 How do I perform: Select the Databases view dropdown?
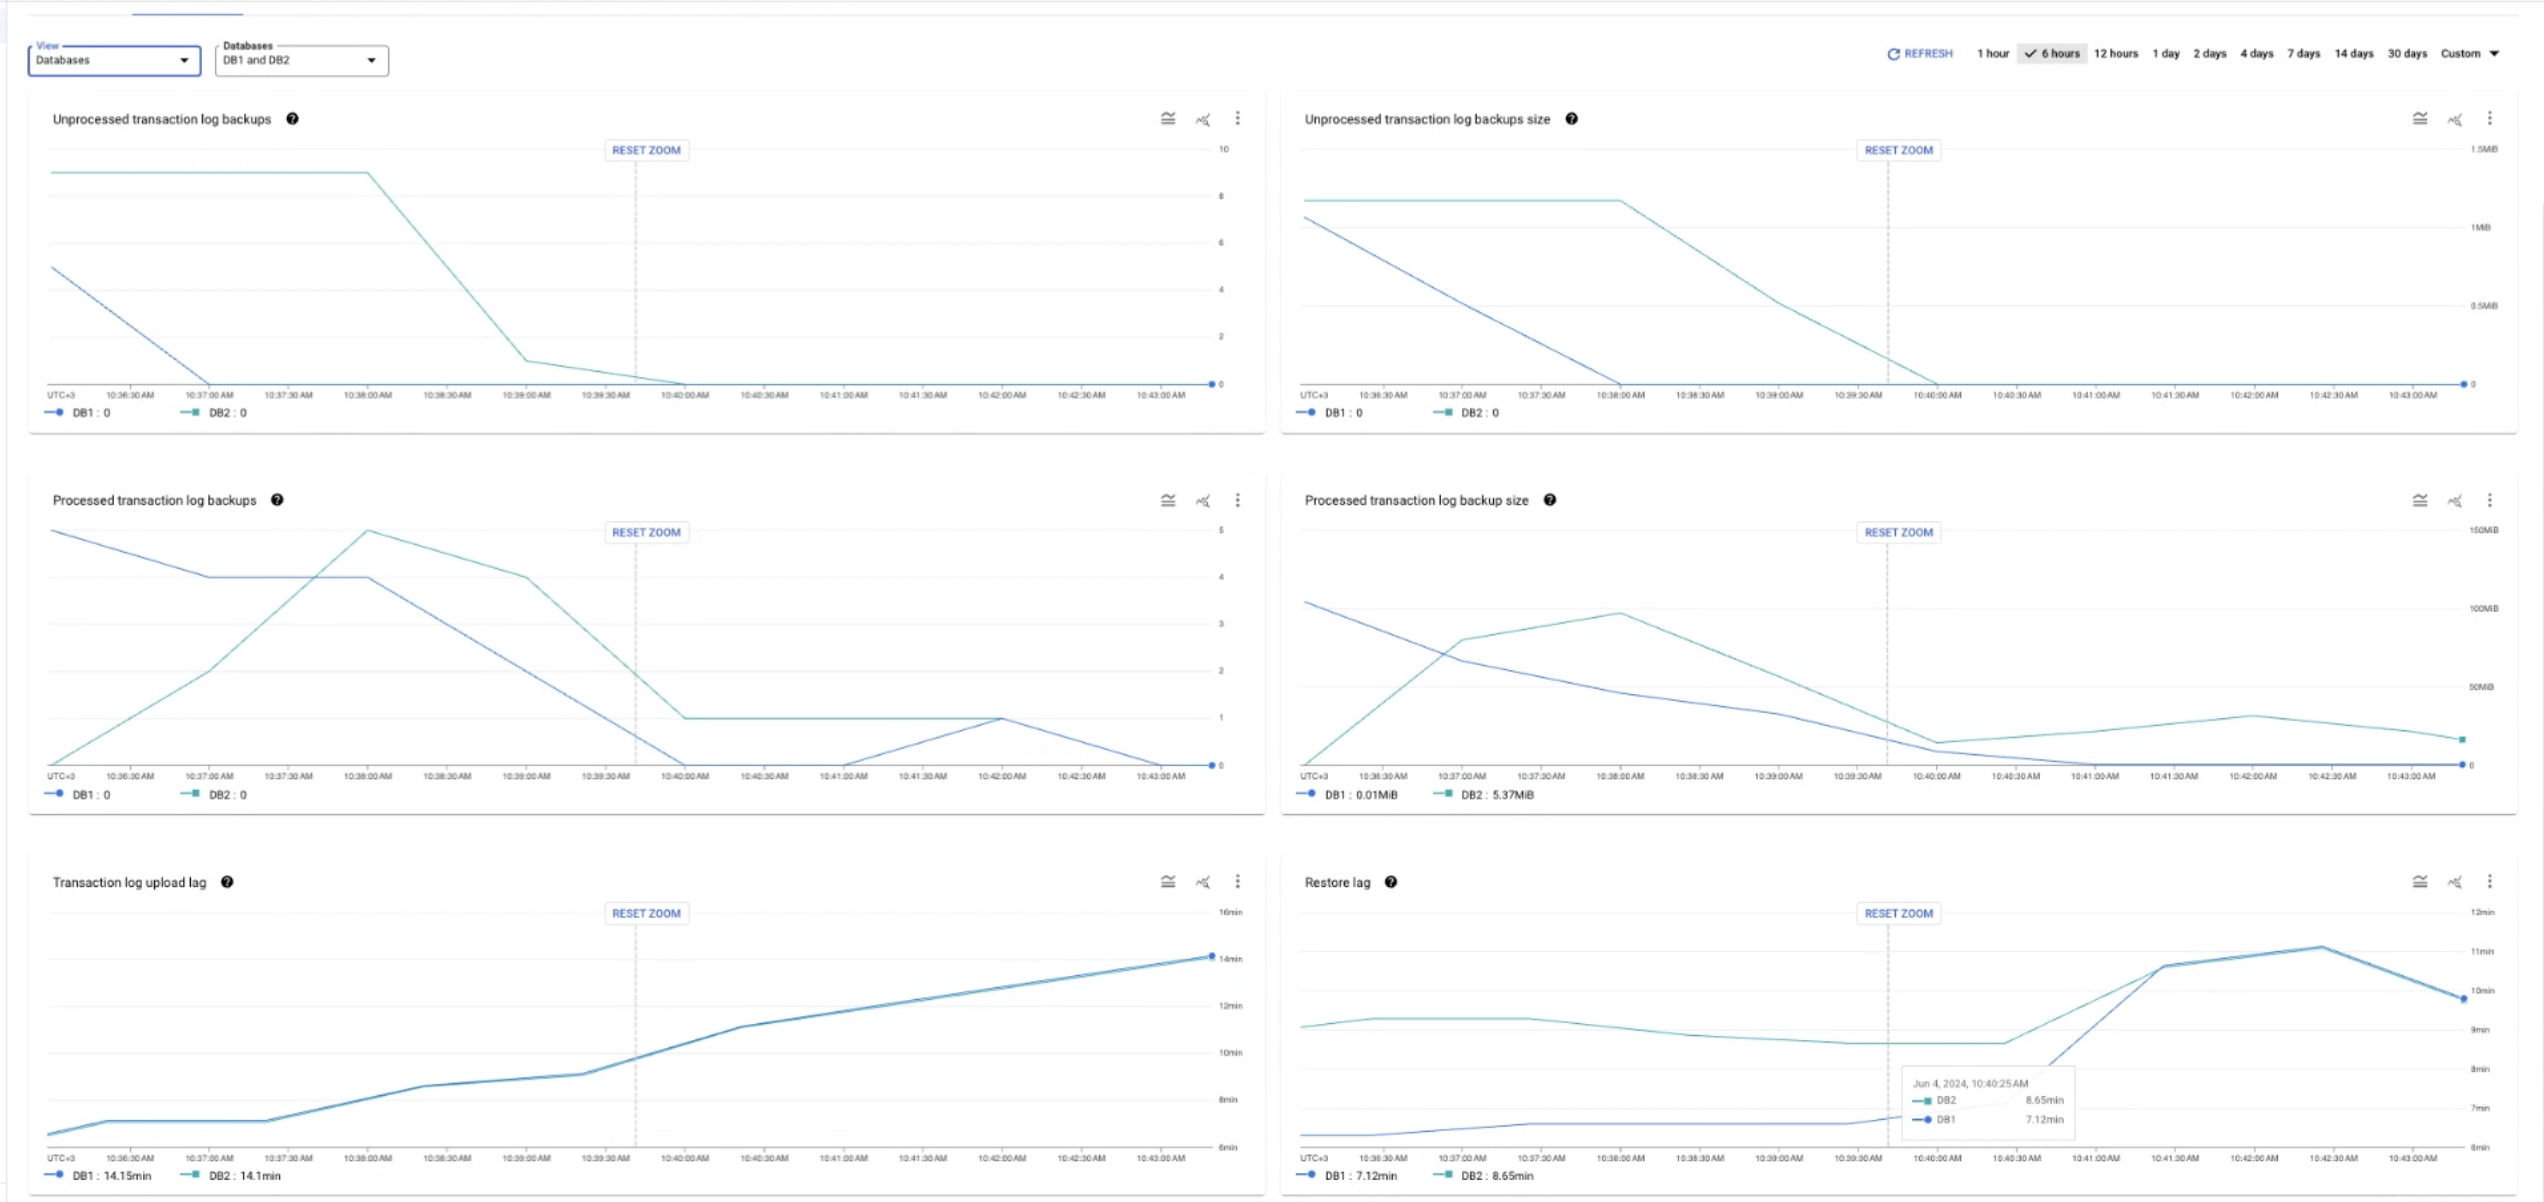click(x=112, y=58)
